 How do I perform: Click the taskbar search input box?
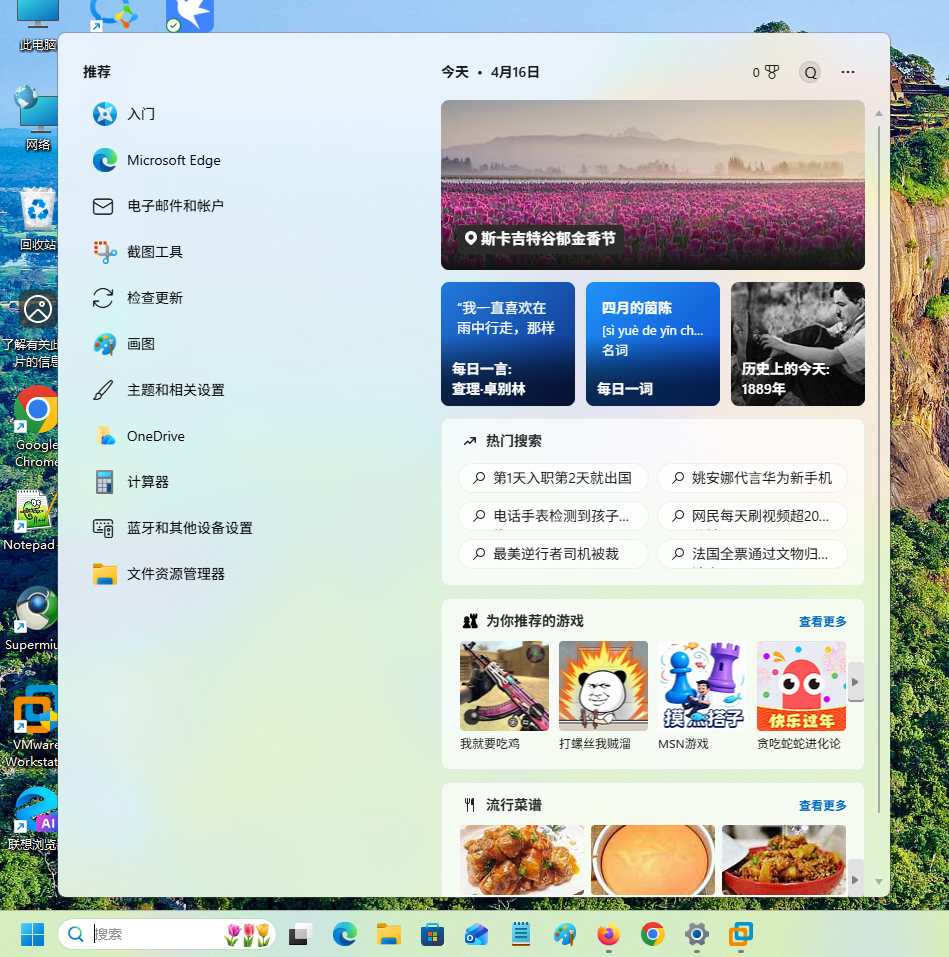(x=155, y=934)
